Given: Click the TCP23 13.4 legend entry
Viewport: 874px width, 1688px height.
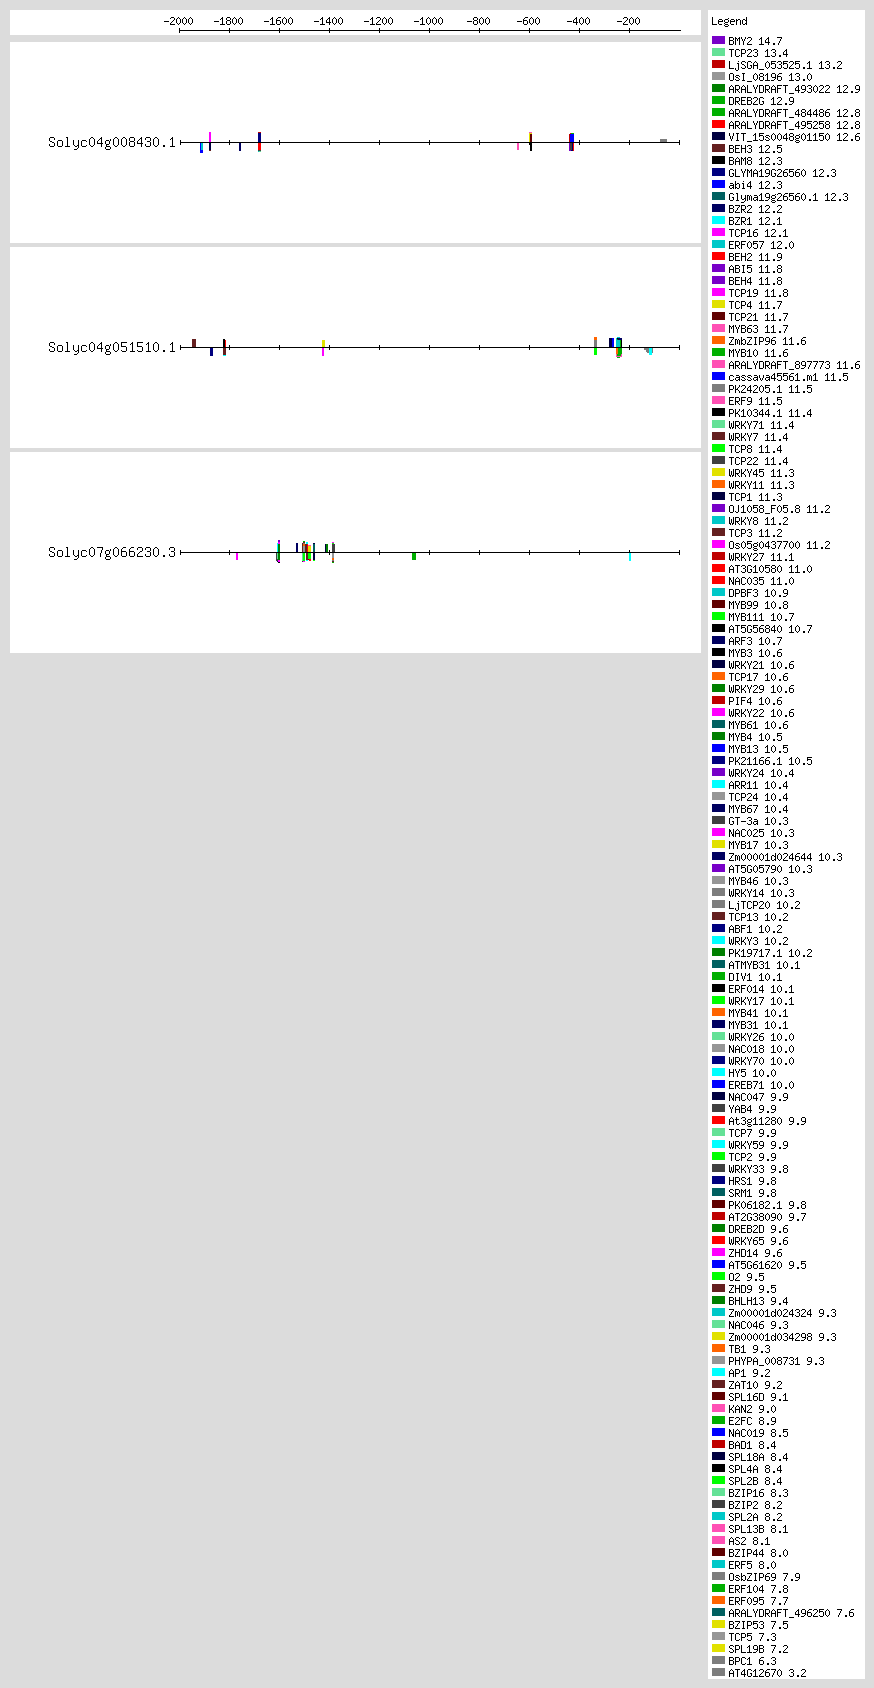Looking at the screenshot, I should [758, 53].
